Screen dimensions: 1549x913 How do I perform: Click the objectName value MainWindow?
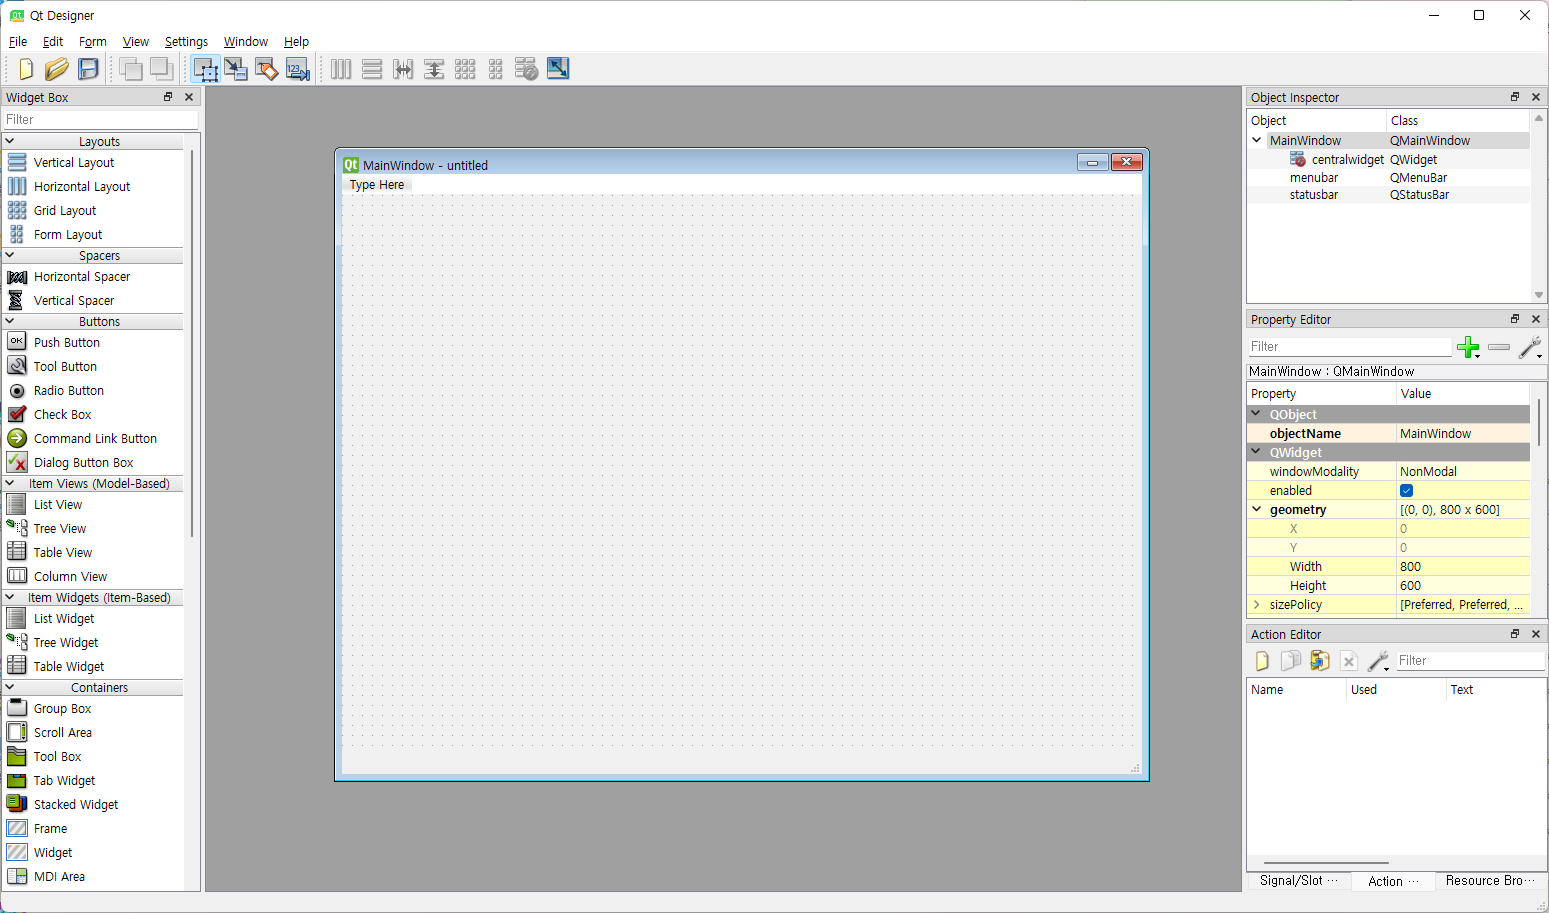[x=1463, y=433]
